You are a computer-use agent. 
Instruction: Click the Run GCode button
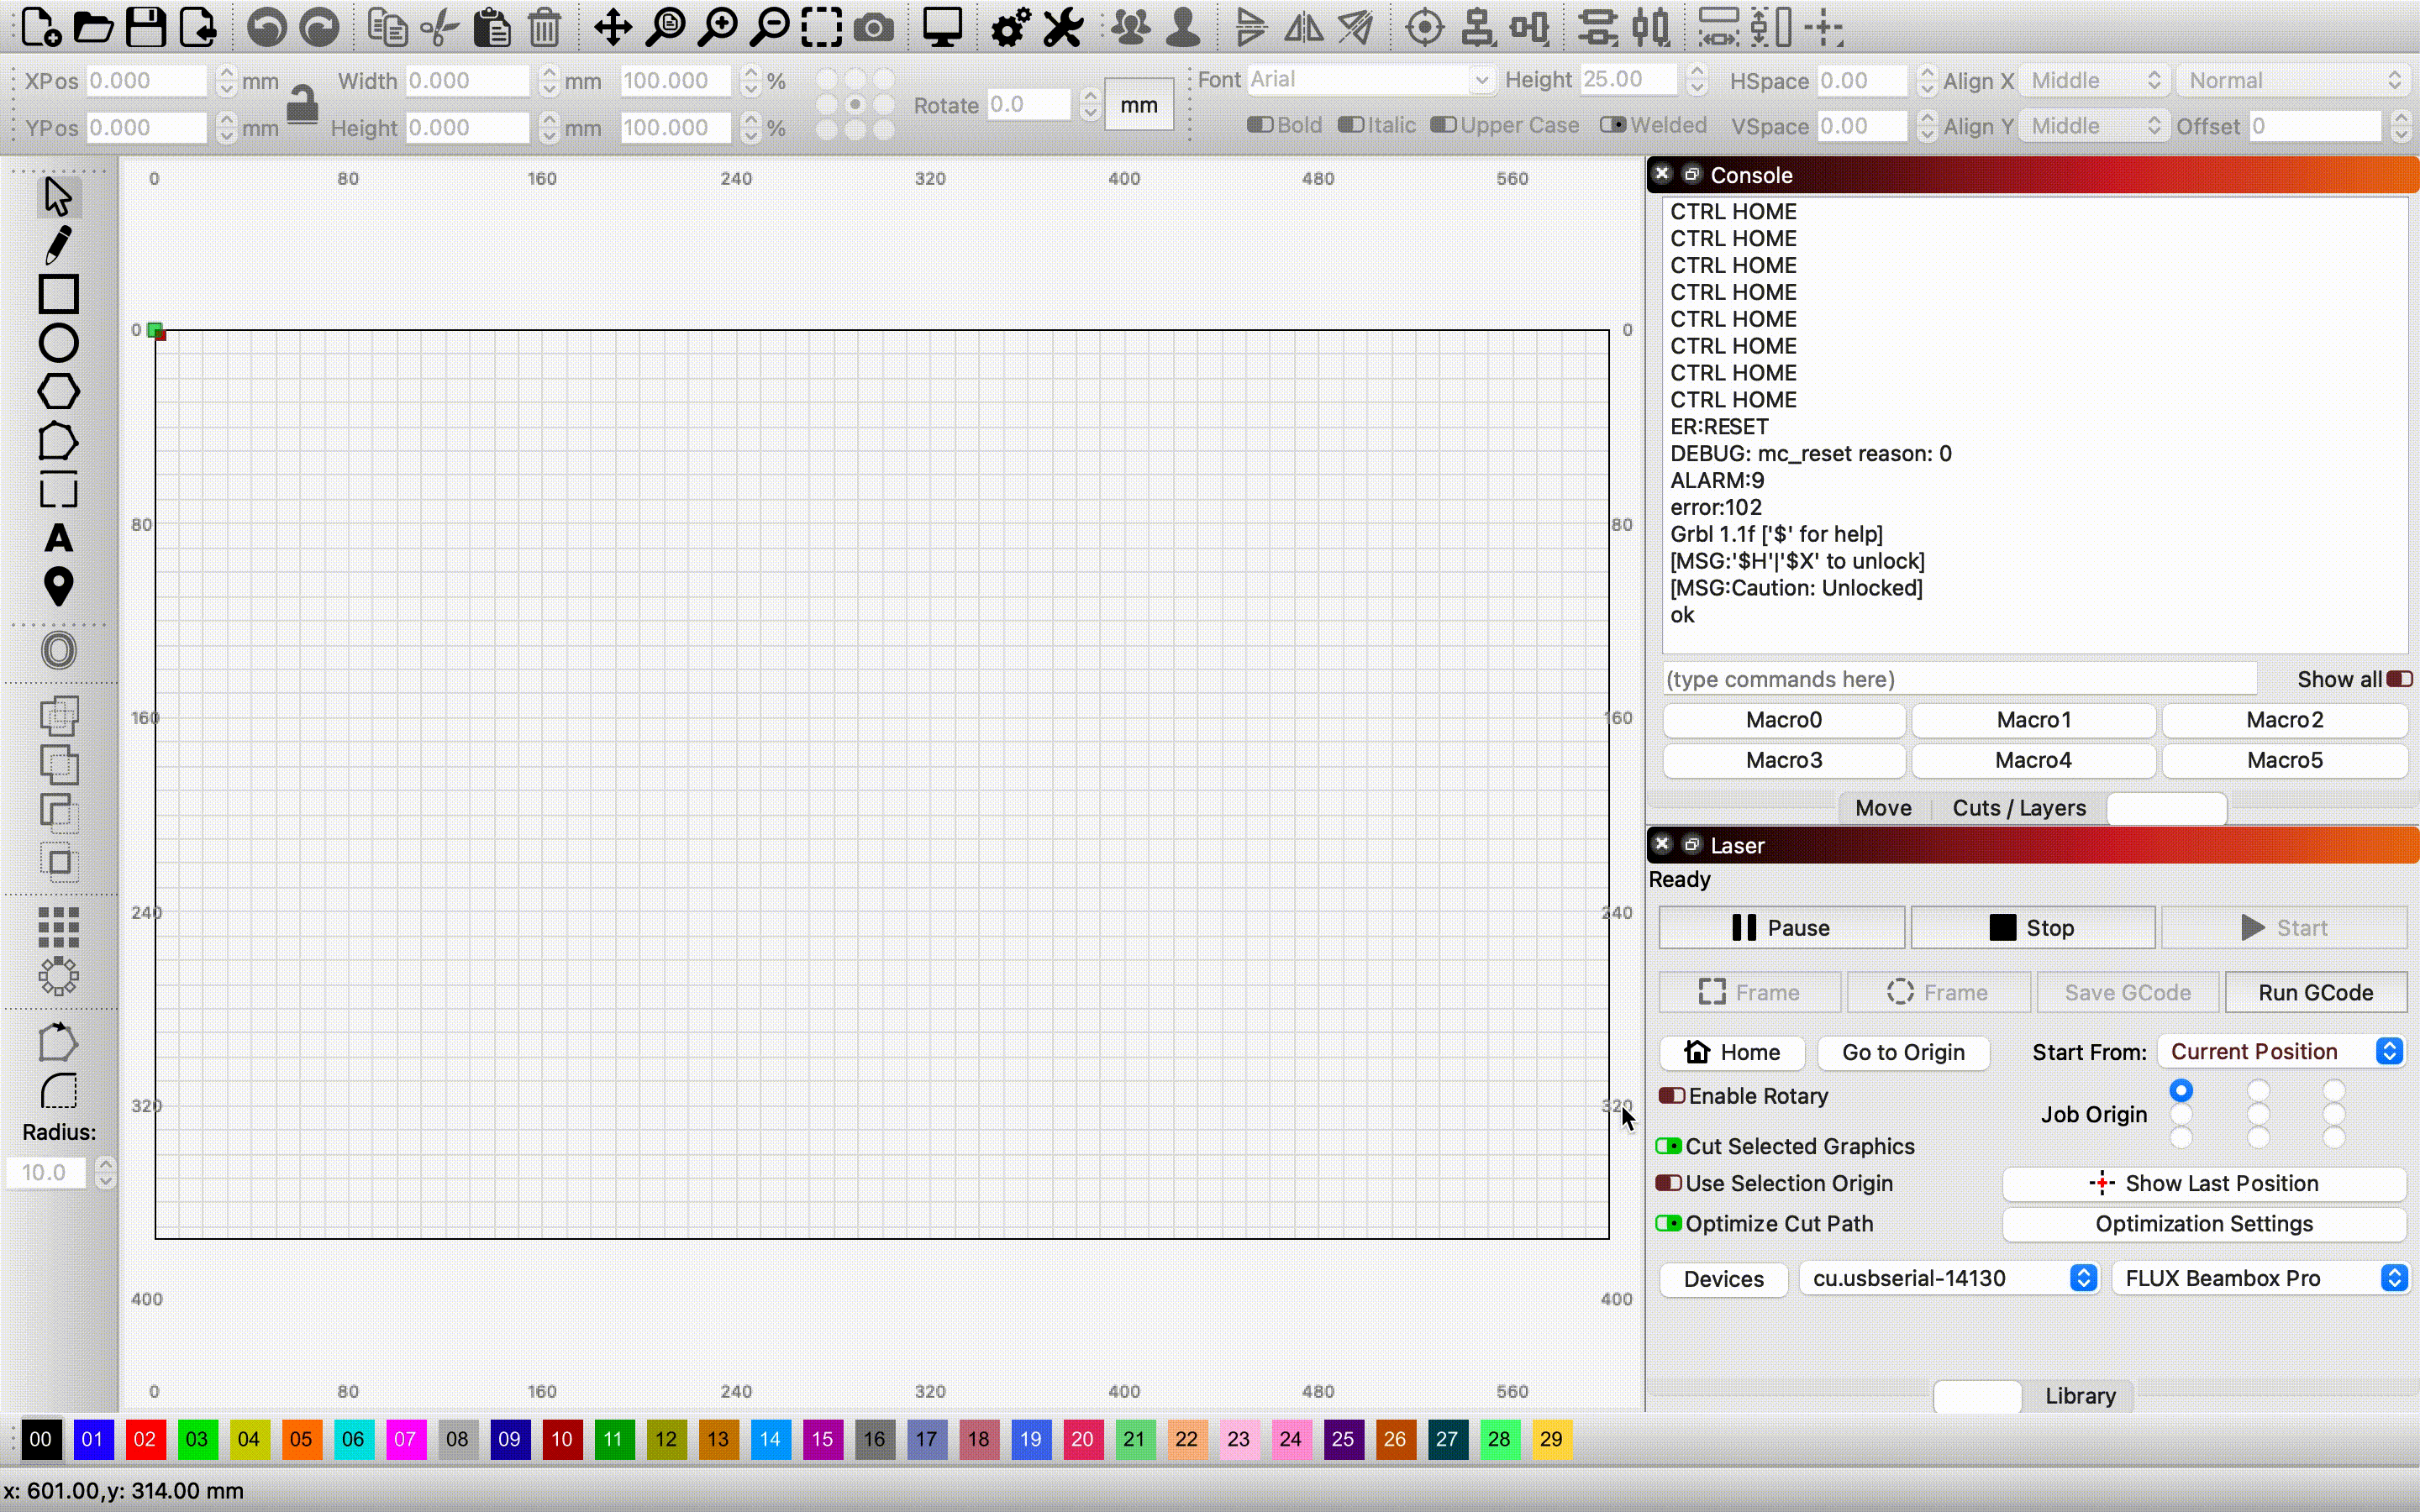[2314, 992]
